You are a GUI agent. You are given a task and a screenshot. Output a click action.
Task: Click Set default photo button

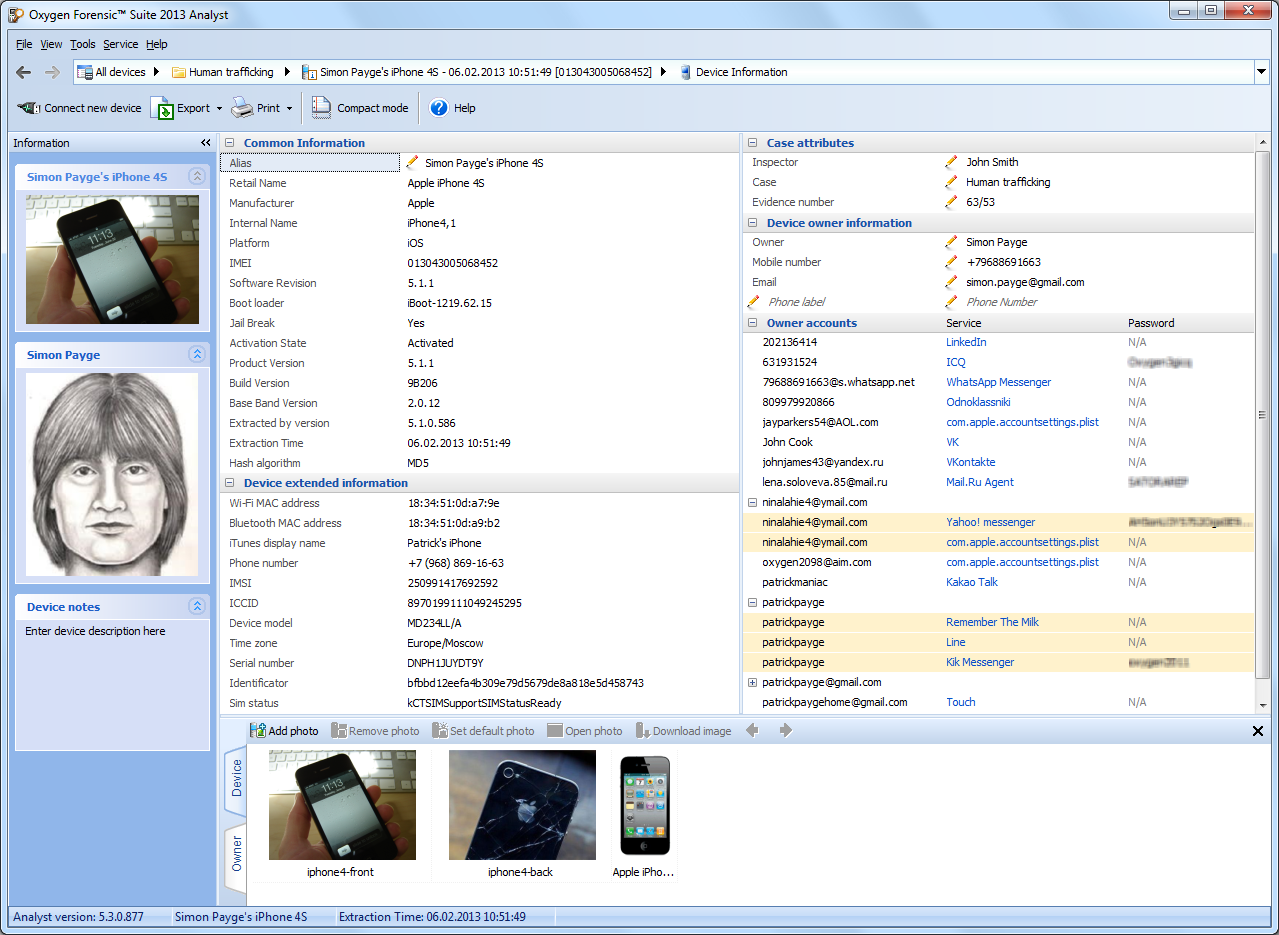point(484,731)
